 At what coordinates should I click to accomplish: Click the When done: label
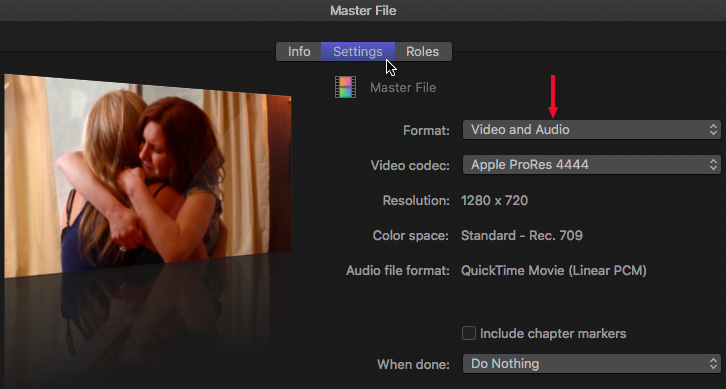pos(413,364)
